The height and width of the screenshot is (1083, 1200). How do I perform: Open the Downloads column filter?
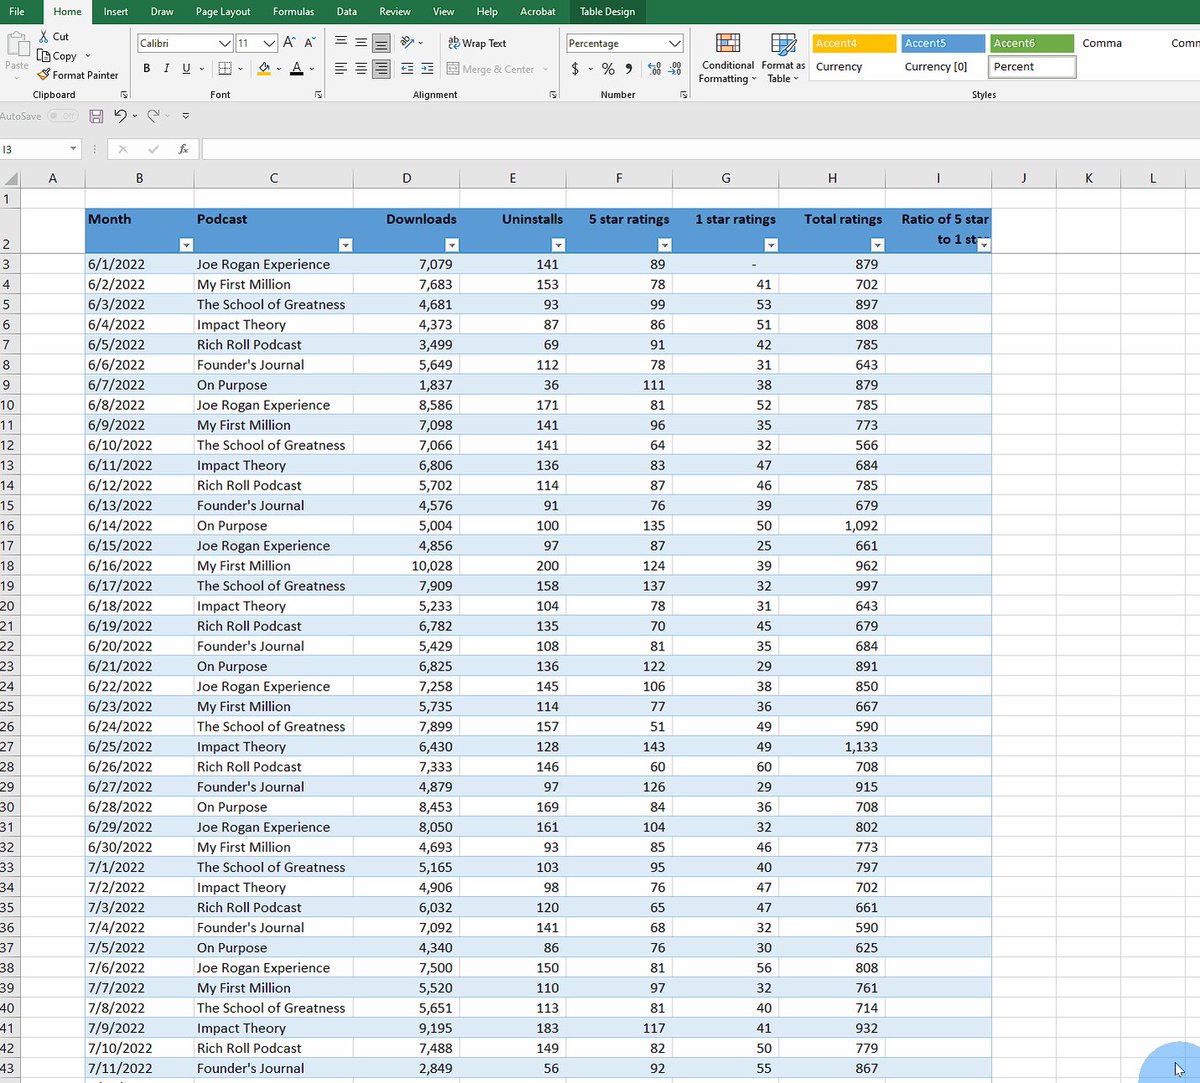[452, 245]
